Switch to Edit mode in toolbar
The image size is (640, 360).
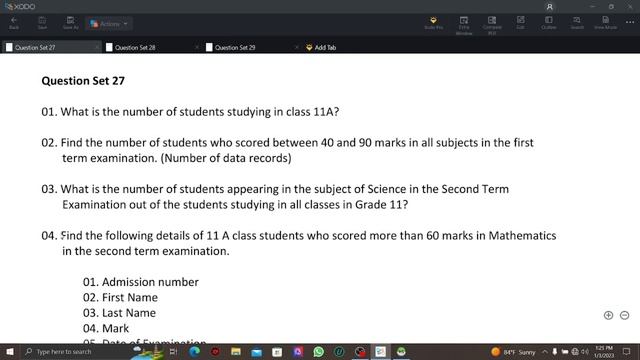tap(520, 22)
